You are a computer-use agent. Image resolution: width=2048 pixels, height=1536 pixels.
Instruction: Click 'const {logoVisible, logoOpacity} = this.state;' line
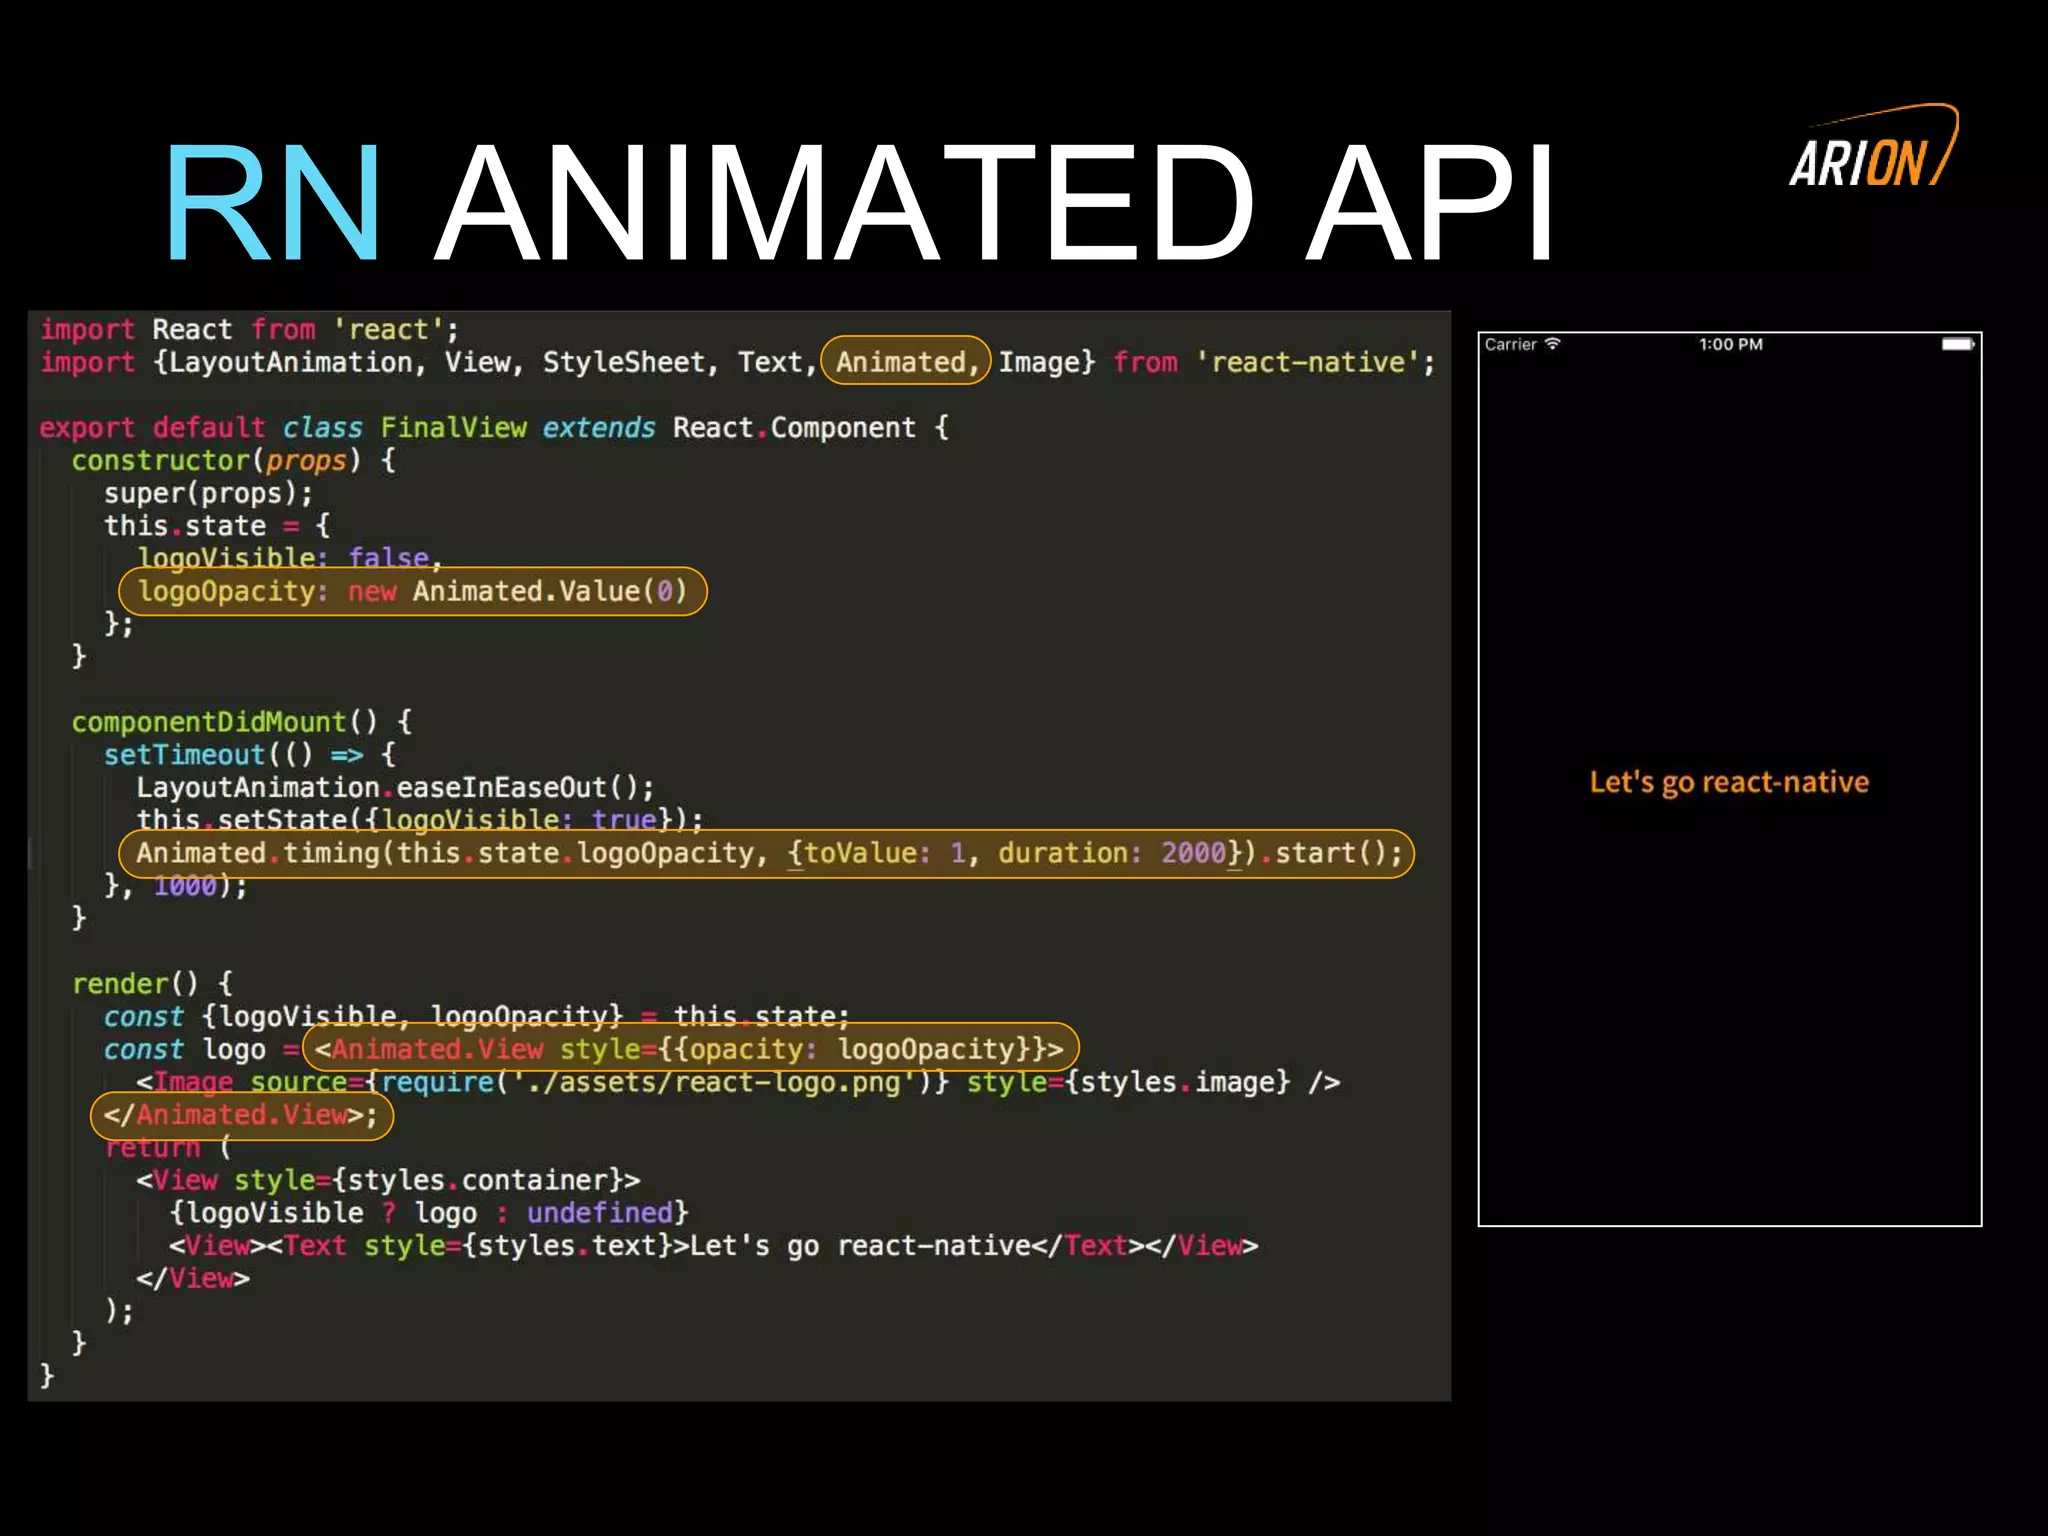tap(477, 1016)
